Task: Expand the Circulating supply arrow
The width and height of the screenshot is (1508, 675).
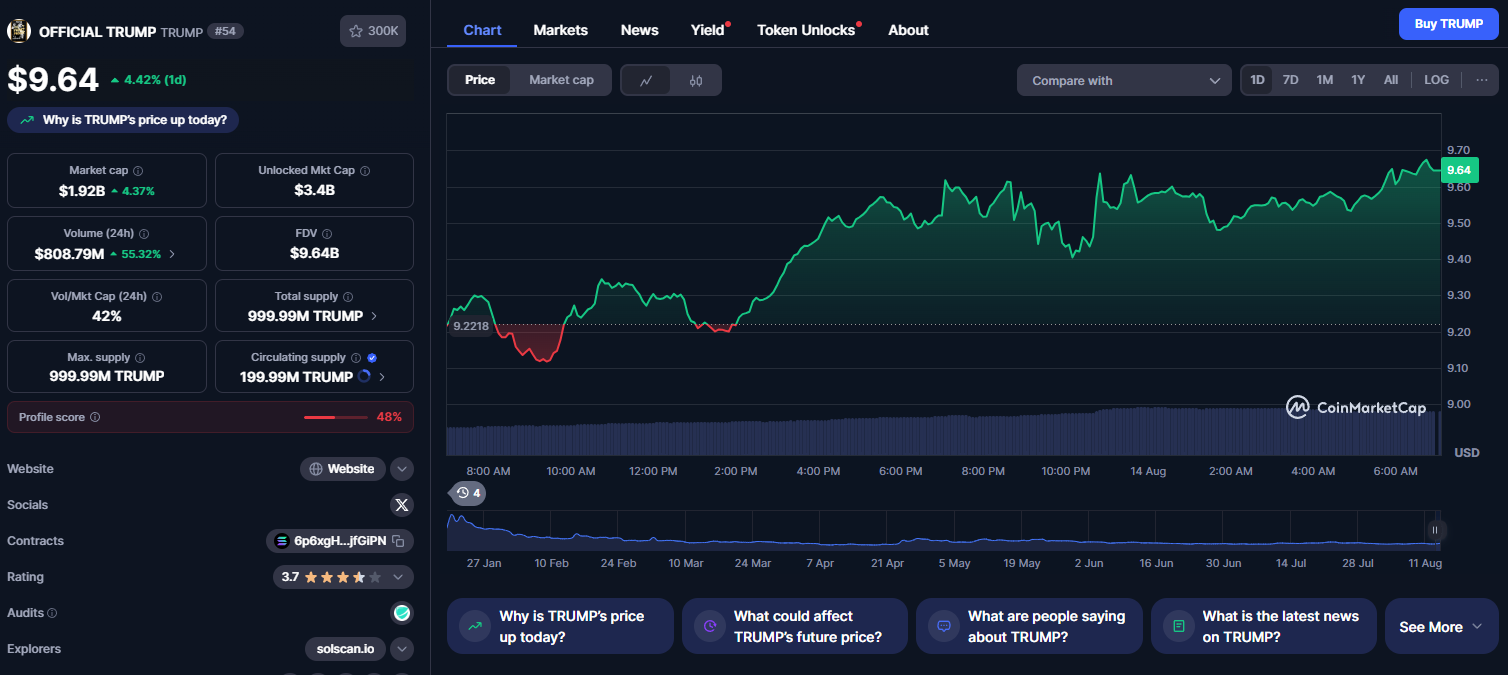Action: [381, 377]
